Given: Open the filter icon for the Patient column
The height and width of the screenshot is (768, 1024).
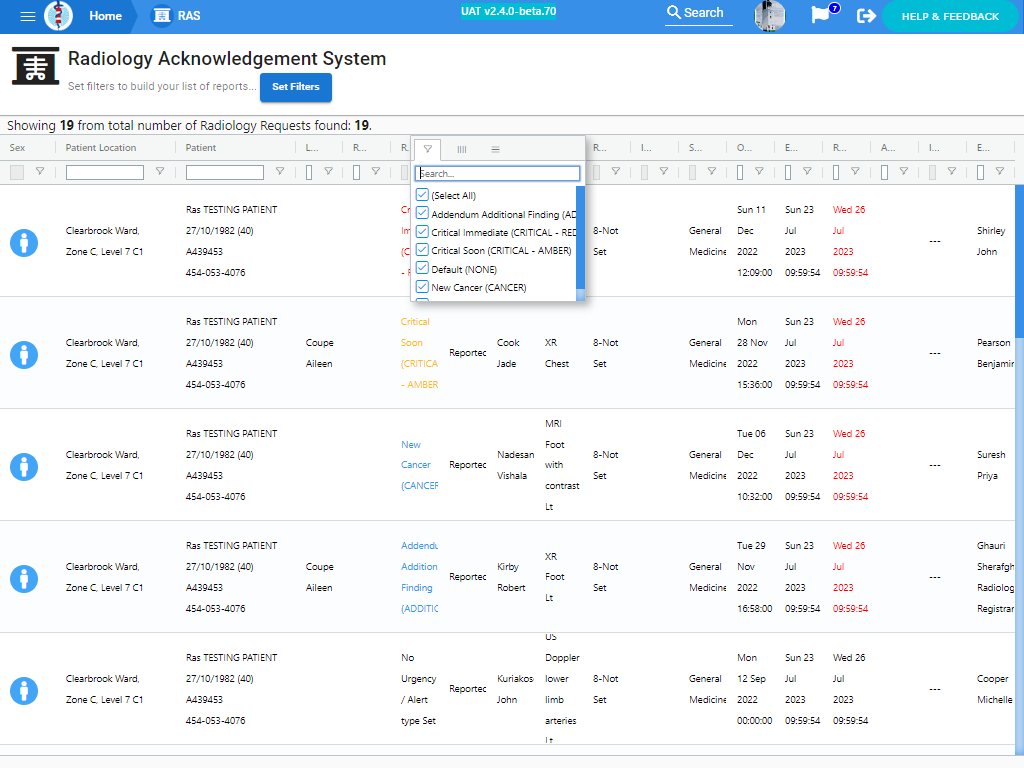Looking at the screenshot, I should 280,172.
